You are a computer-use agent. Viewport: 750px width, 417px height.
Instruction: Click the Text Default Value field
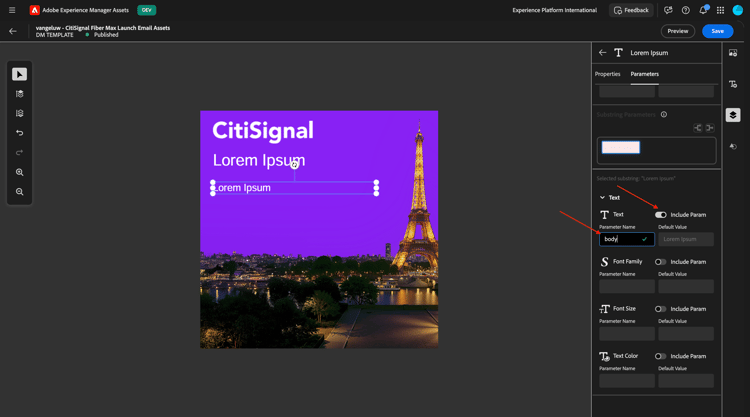pos(686,239)
